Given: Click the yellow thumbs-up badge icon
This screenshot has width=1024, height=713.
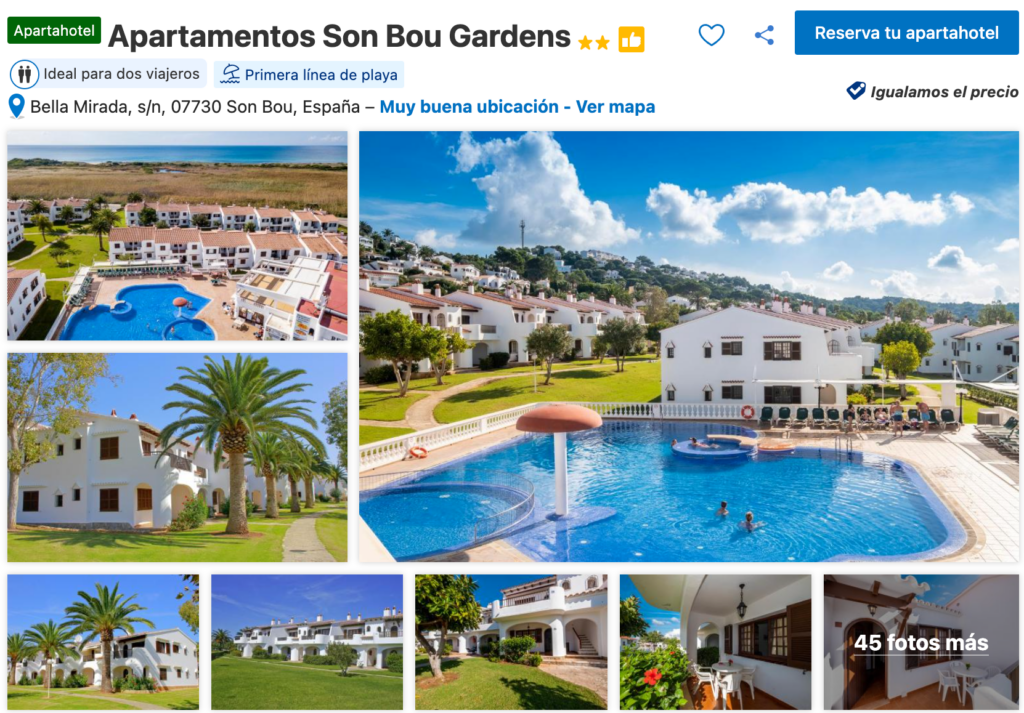Looking at the screenshot, I should [632, 39].
